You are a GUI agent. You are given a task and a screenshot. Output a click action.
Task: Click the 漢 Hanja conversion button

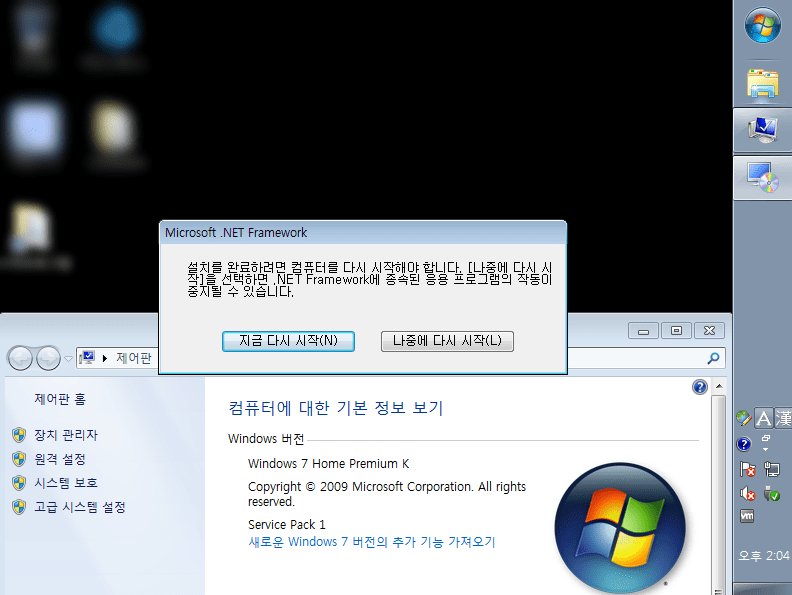pyautogui.click(x=783, y=418)
